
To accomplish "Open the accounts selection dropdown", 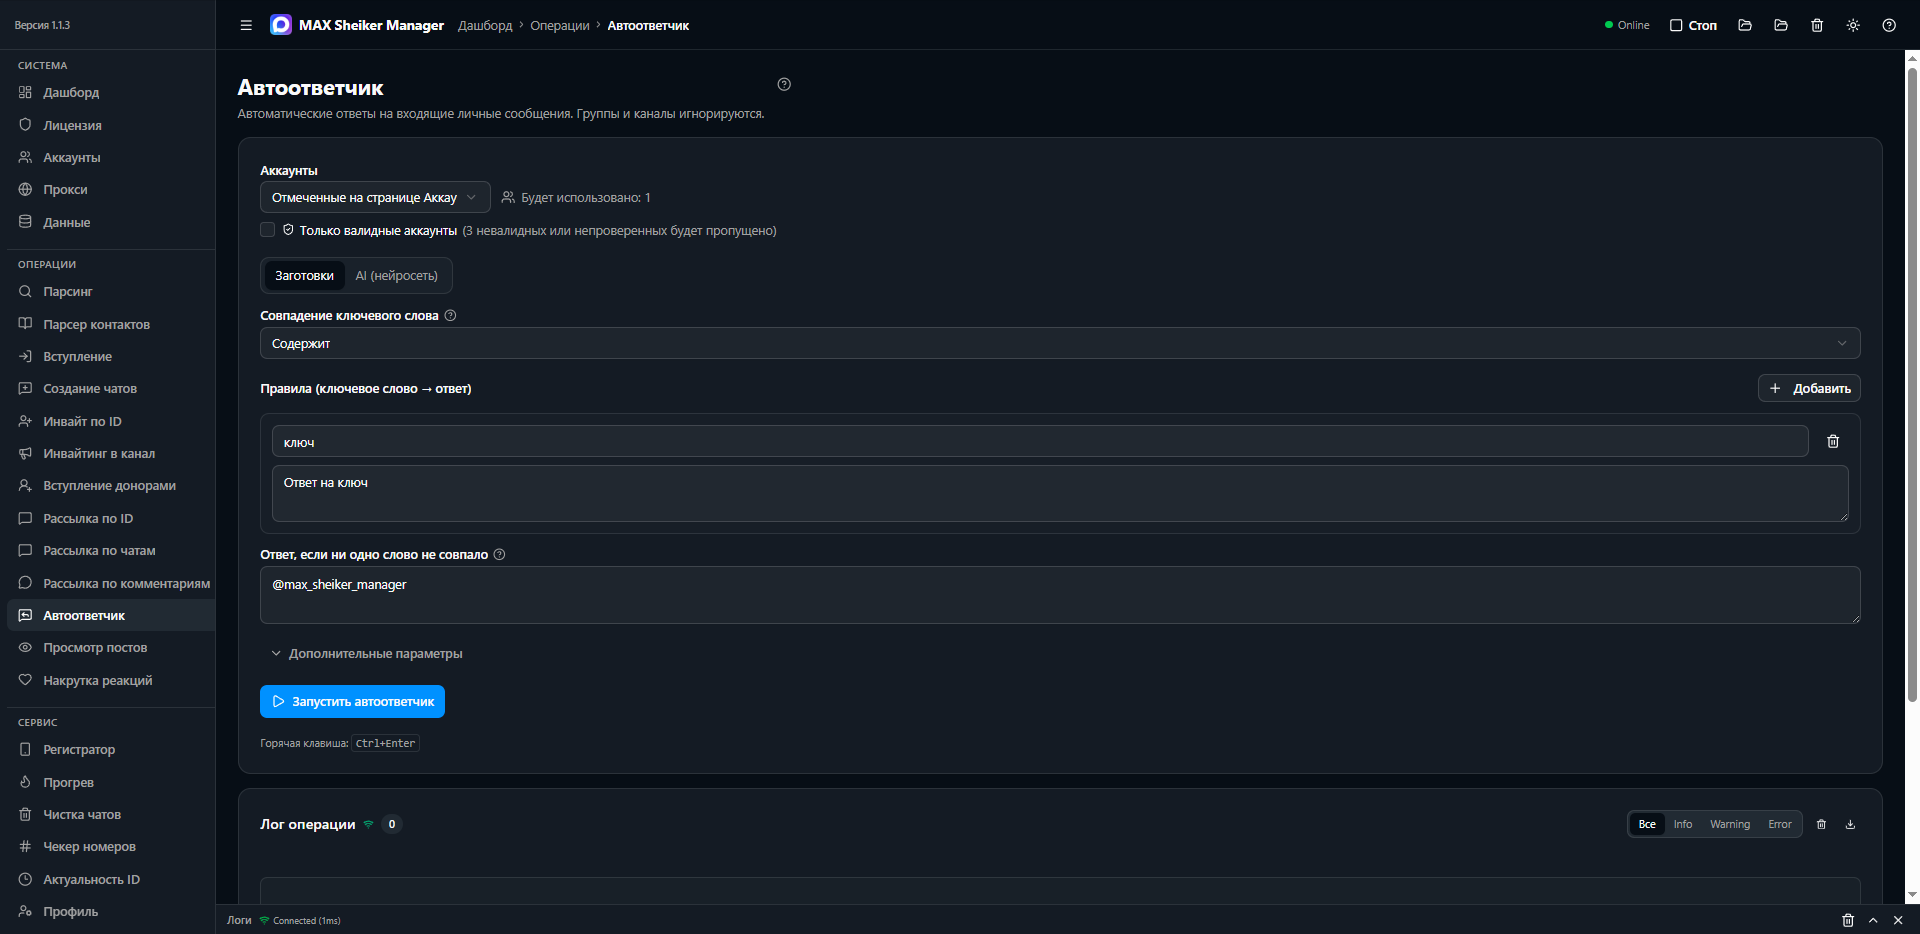I will click(x=375, y=197).
